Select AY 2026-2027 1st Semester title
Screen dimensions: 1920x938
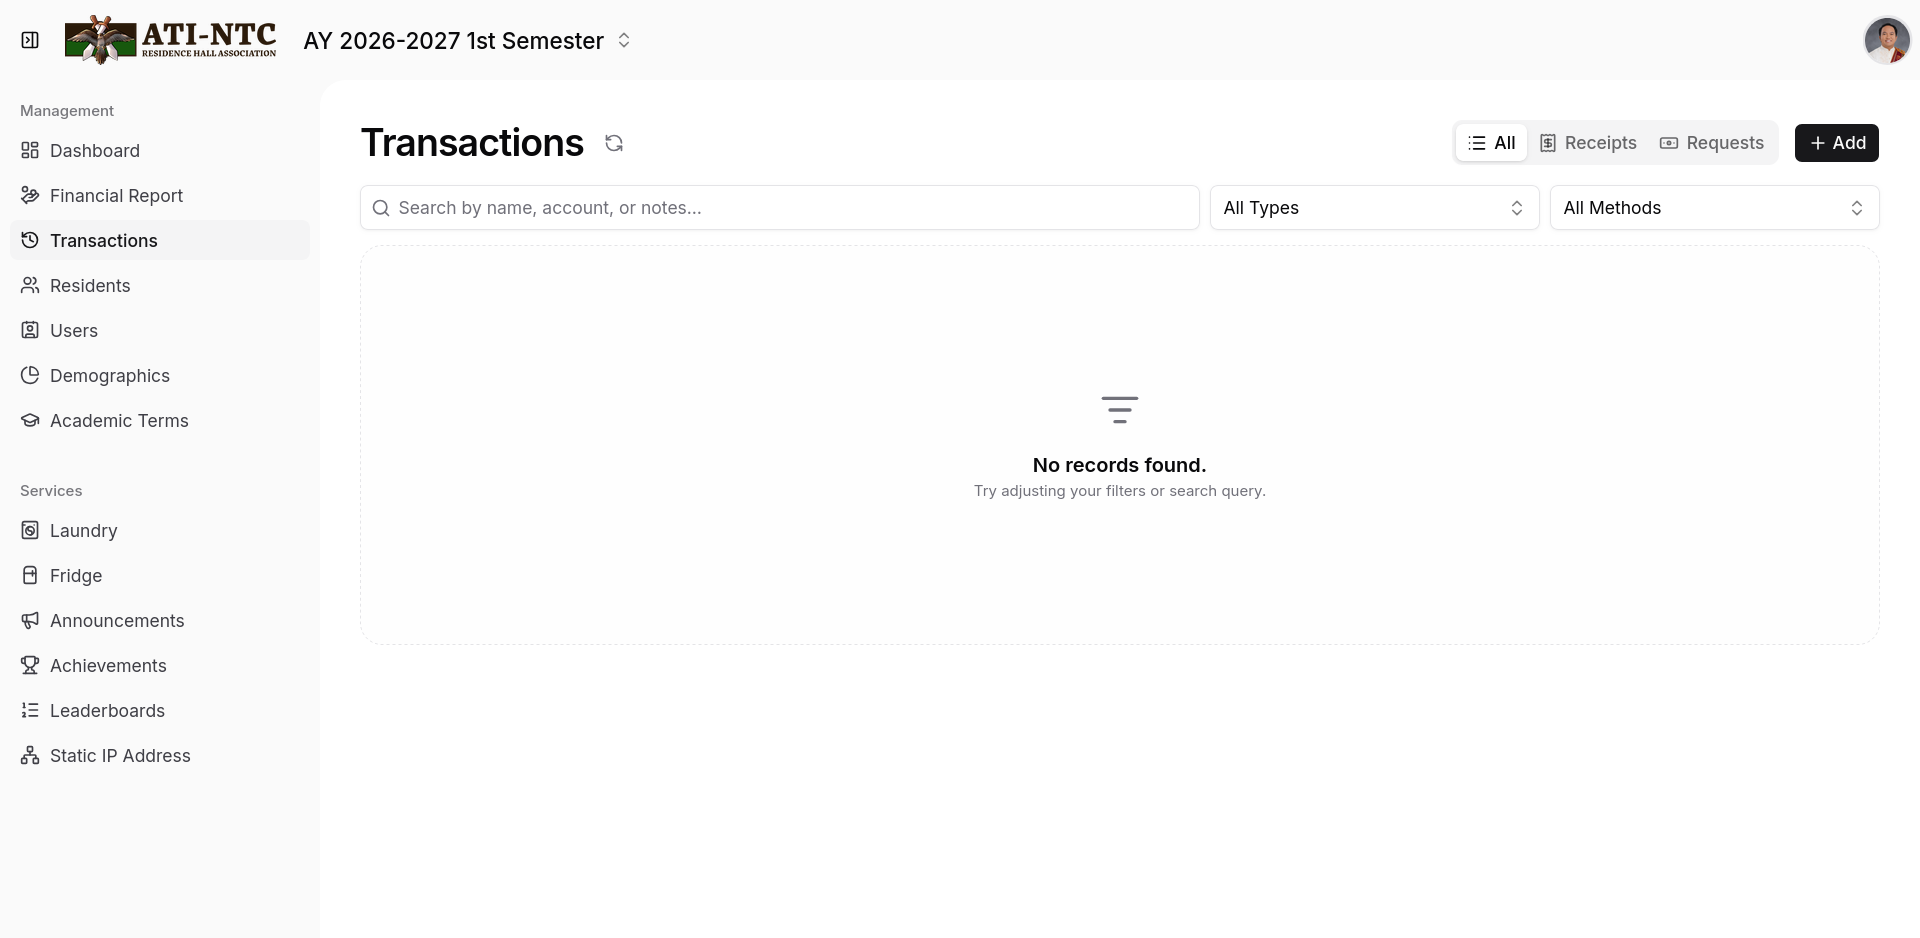453,41
